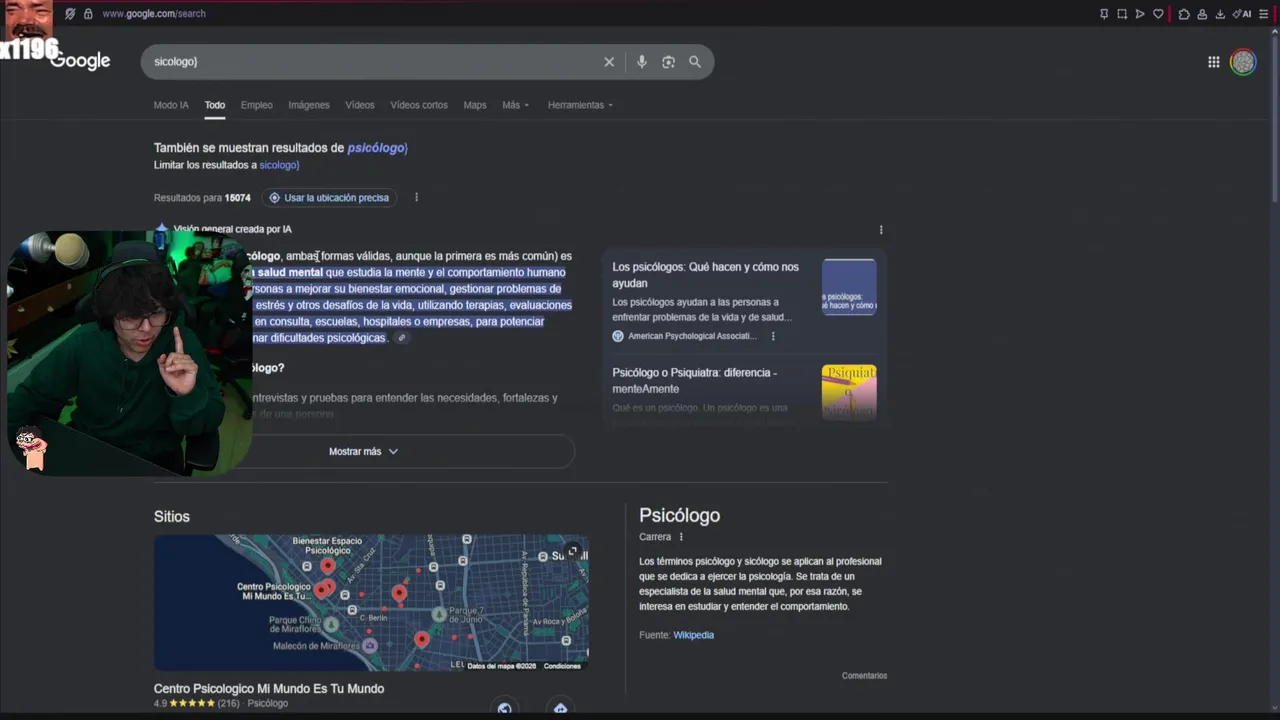Open more options beside precise location
Screen dimensions: 1280x720
pos(416,197)
